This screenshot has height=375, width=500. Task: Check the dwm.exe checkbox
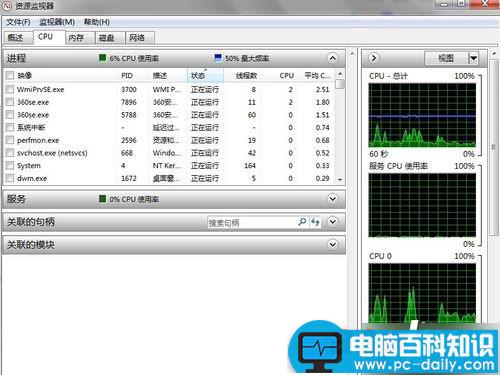pyautogui.click(x=10, y=178)
